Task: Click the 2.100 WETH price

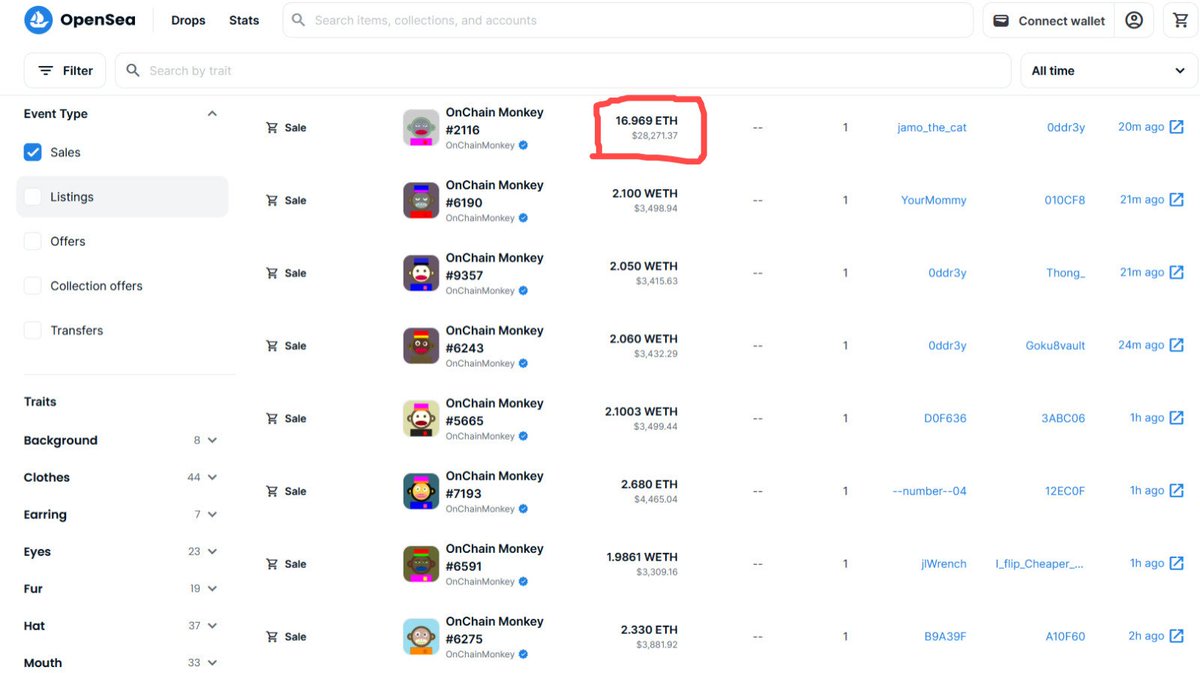Action: [x=644, y=194]
